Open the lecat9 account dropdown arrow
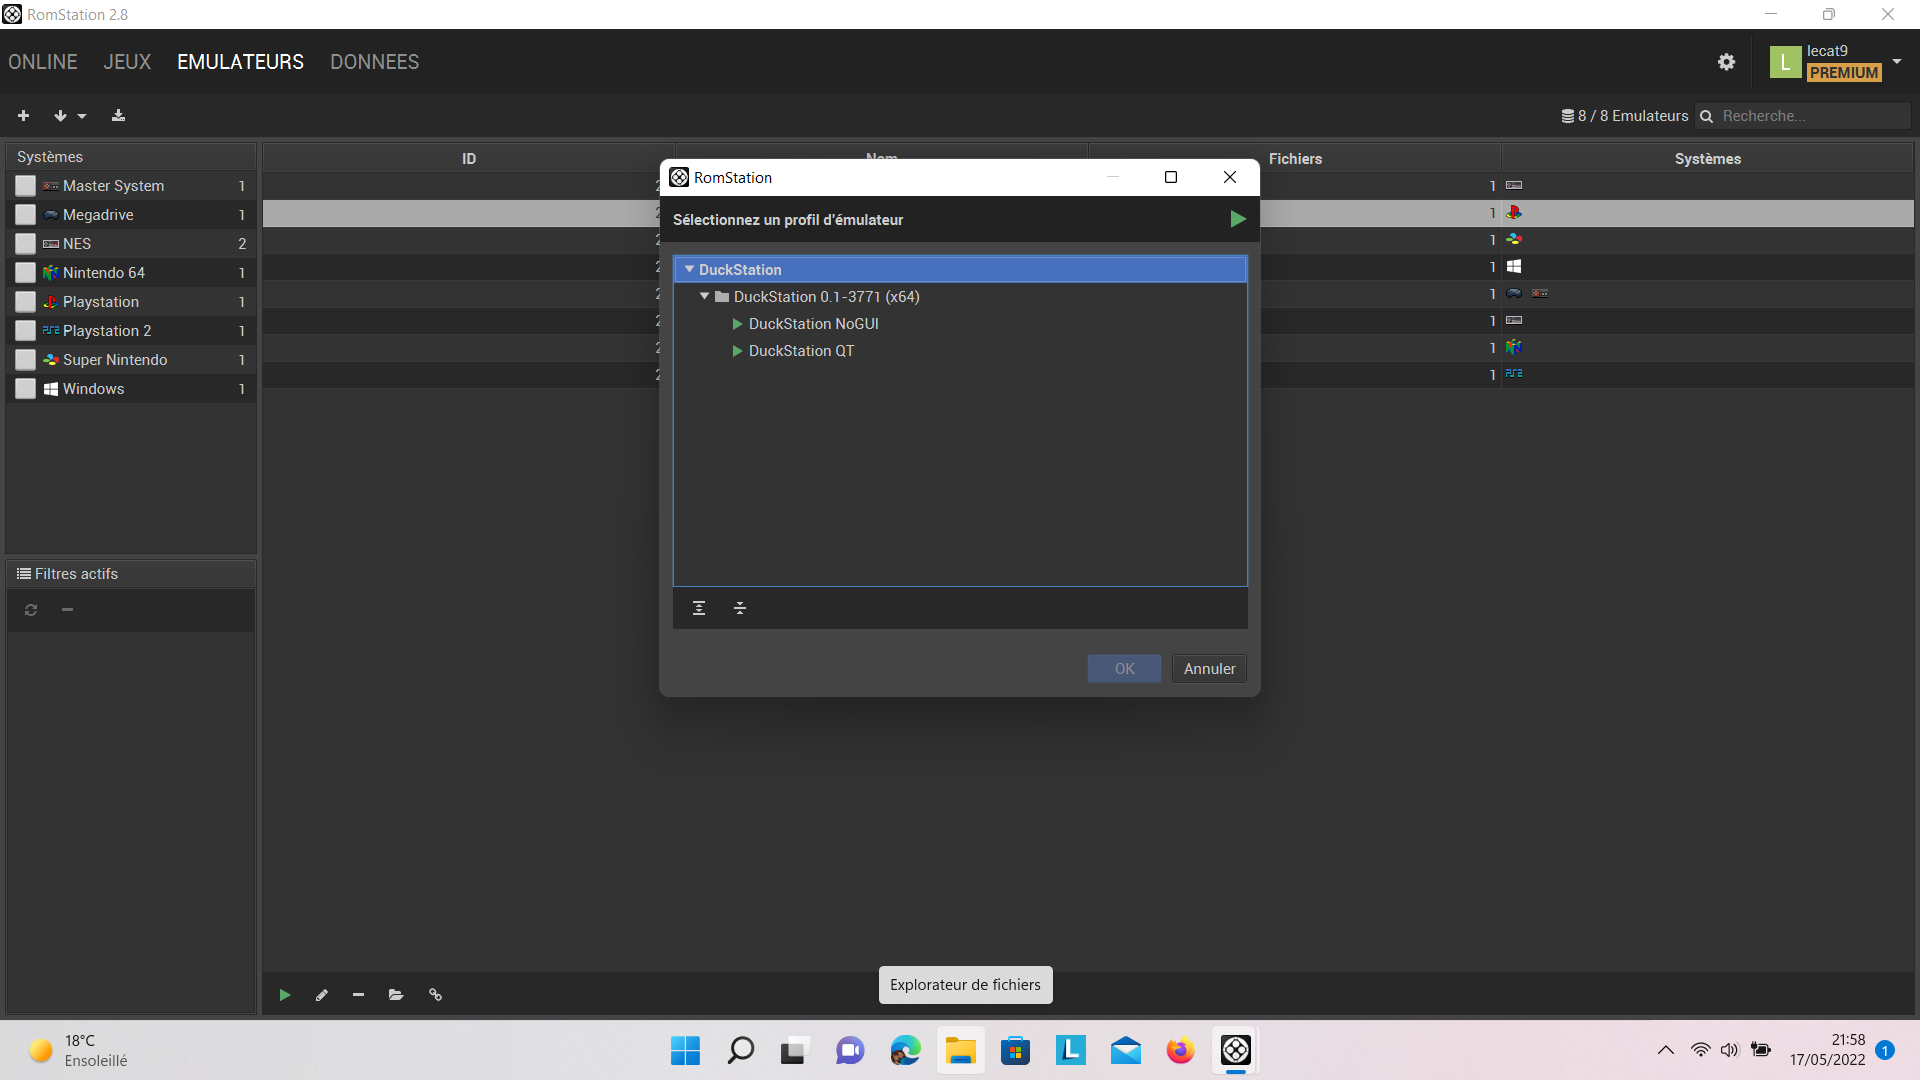 click(1897, 61)
